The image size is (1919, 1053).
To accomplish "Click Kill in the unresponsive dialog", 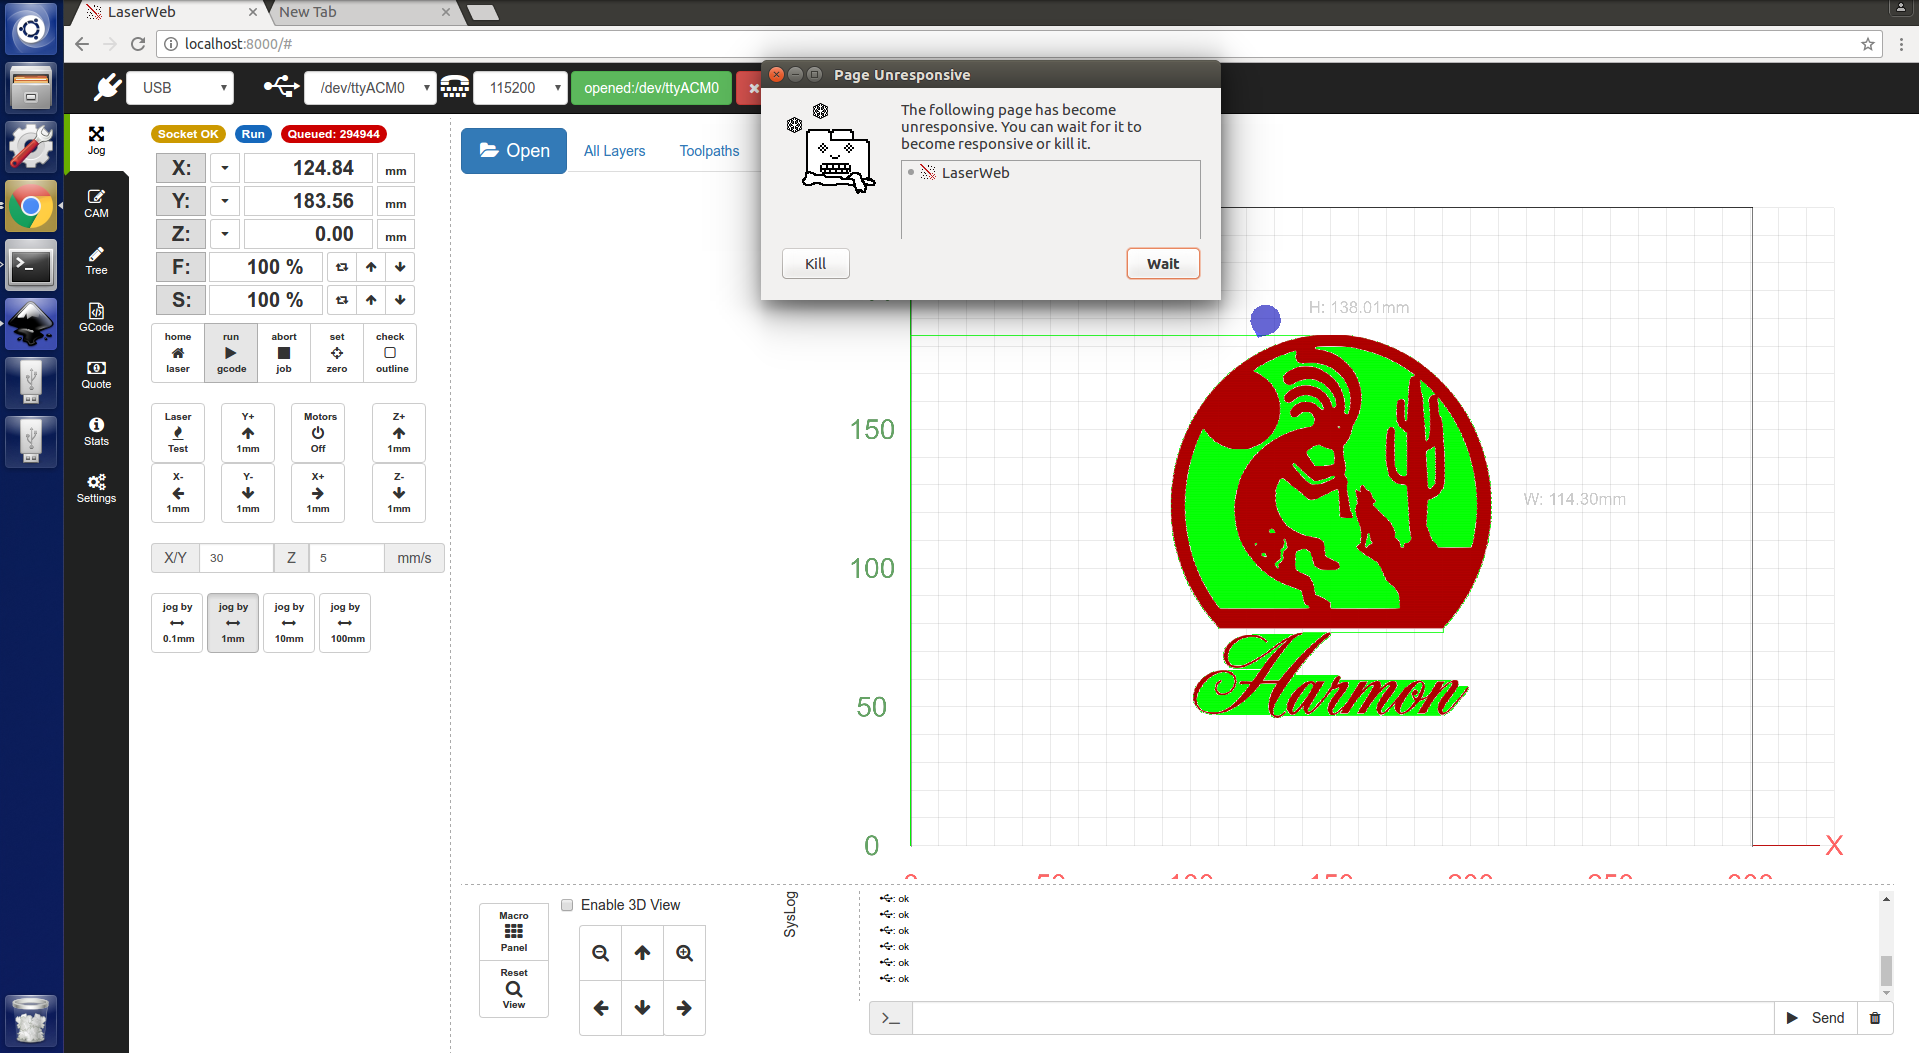I will tap(816, 264).
